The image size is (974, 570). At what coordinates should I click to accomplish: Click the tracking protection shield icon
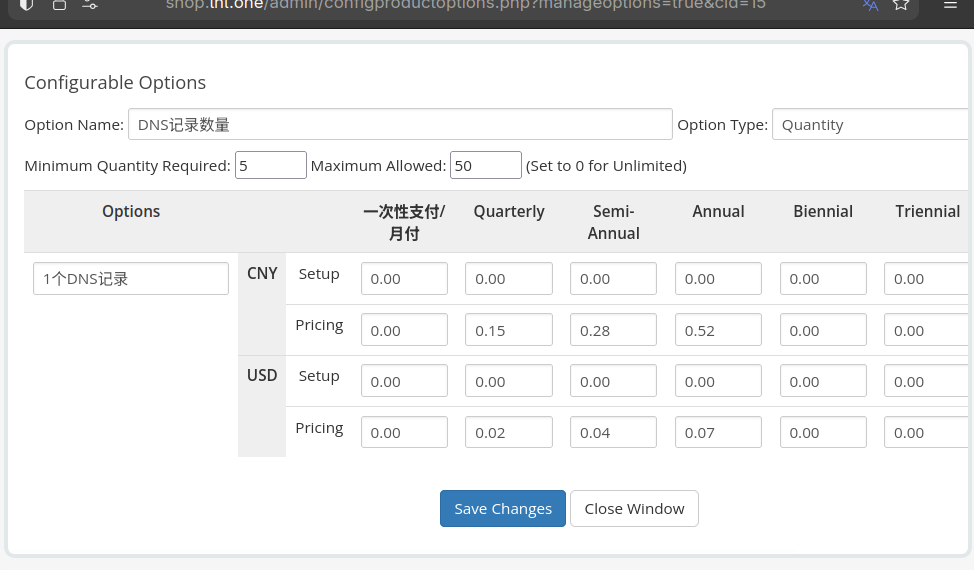click(x=26, y=5)
